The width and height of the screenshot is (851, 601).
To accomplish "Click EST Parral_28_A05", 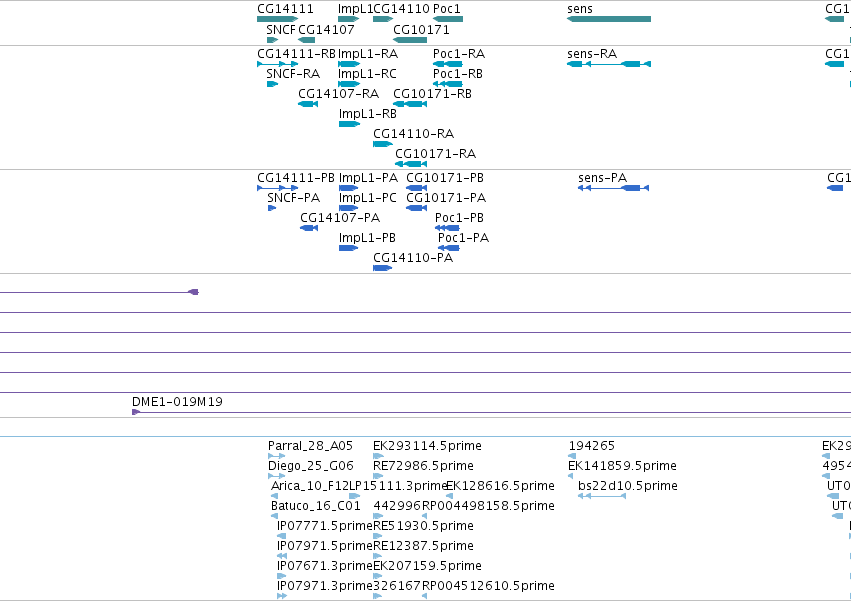I will click(x=276, y=457).
